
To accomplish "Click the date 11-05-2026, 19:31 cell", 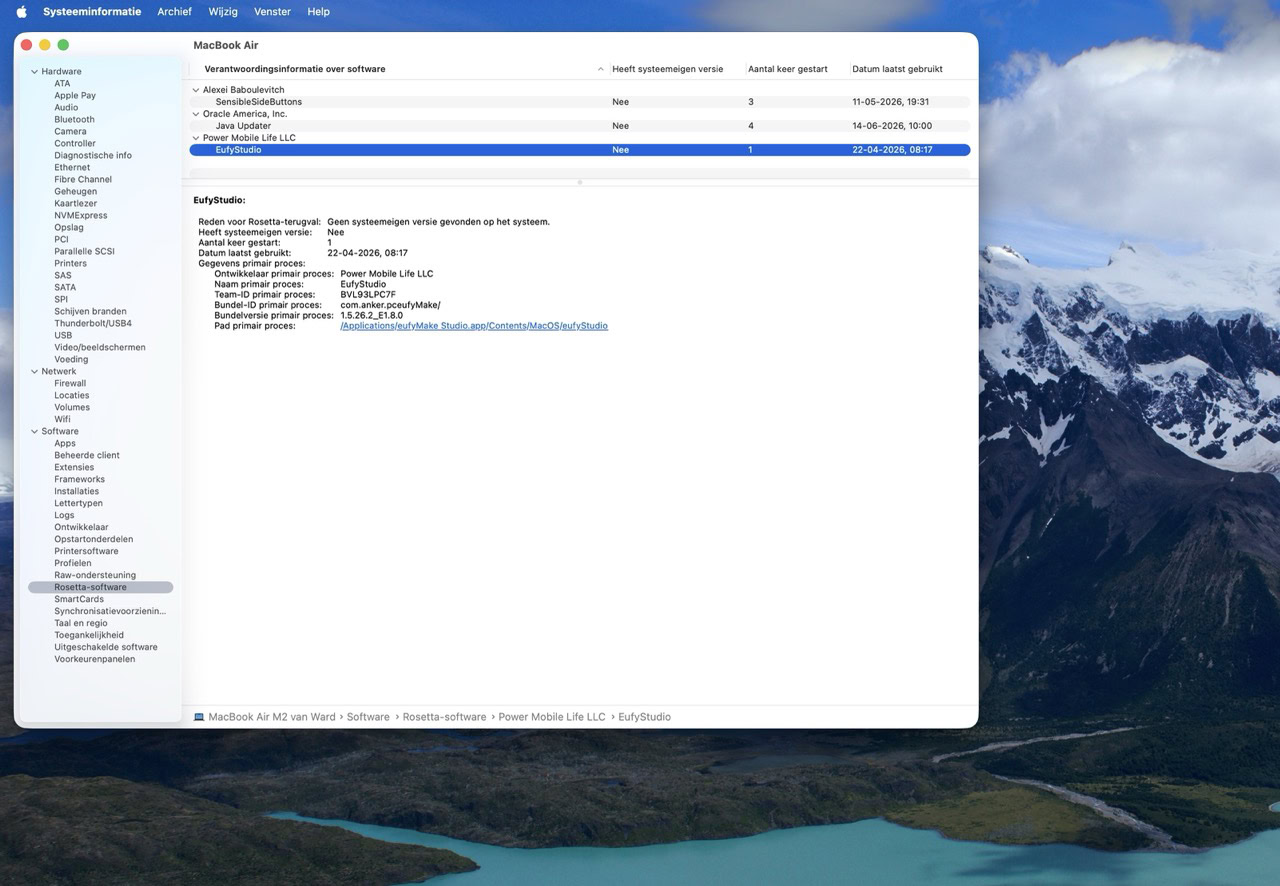I will point(891,102).
